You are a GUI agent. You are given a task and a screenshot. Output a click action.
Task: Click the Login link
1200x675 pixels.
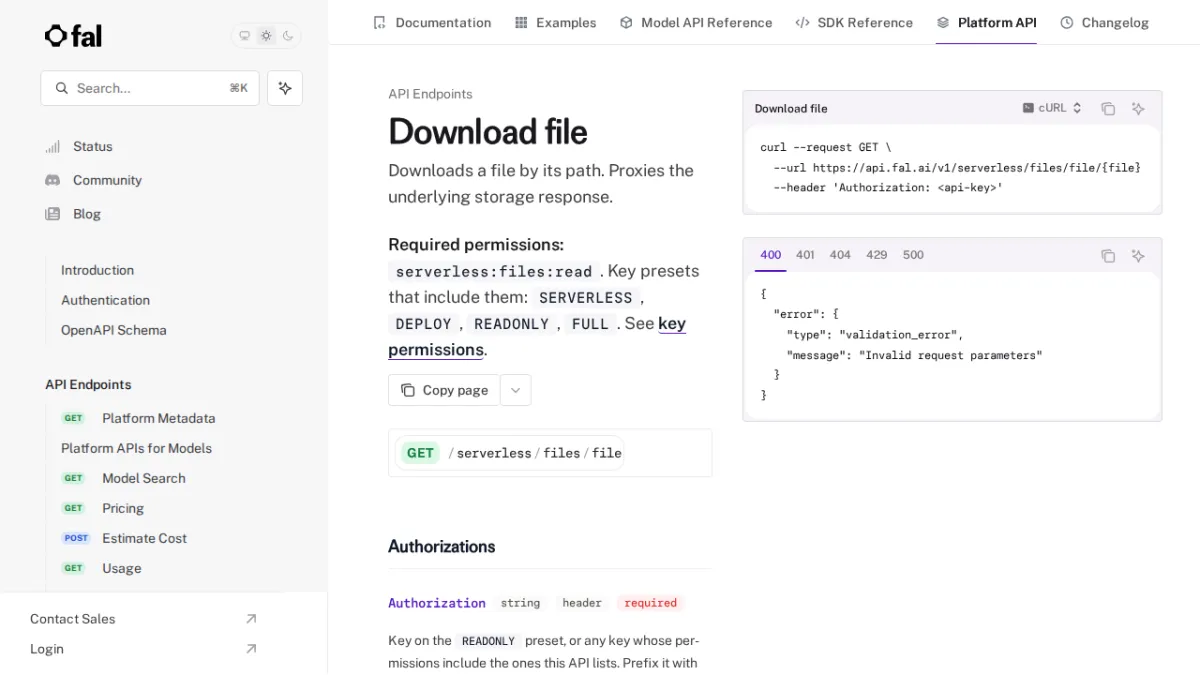pos(144,649)
